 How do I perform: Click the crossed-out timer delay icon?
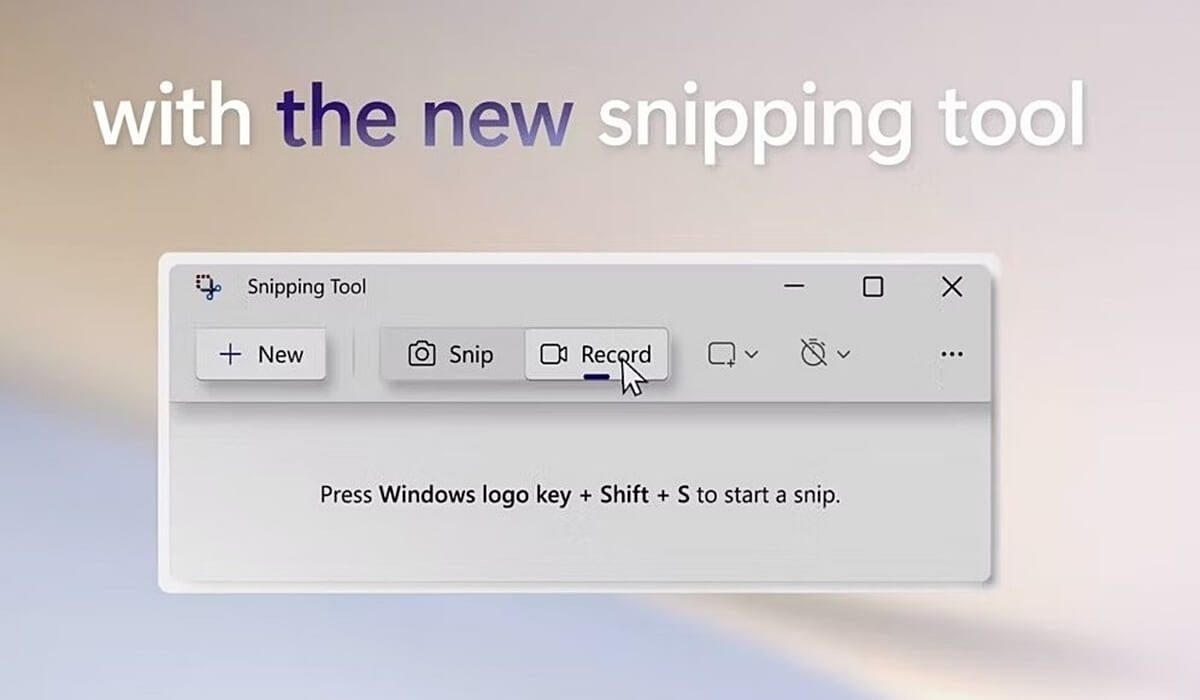pos(814,353)
